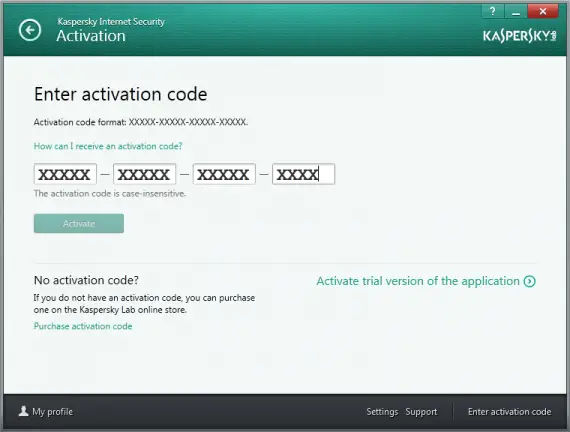
Task: Minimize the Kaspersky window
Action: click(516, 11)
